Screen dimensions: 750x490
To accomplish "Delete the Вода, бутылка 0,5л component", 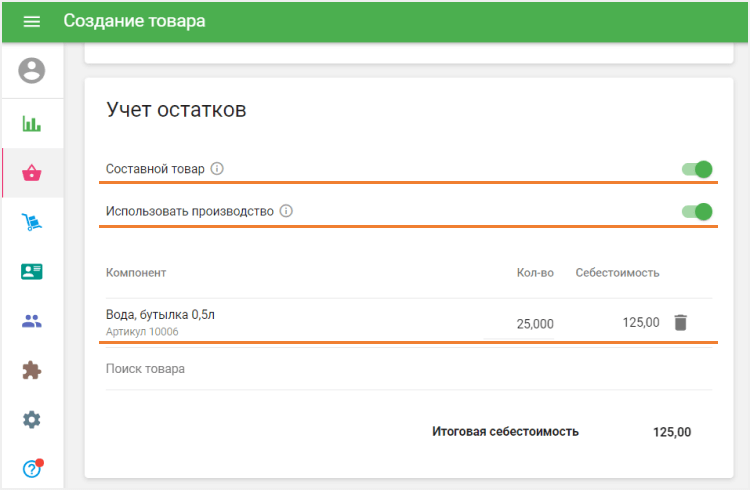I will 681,323.
